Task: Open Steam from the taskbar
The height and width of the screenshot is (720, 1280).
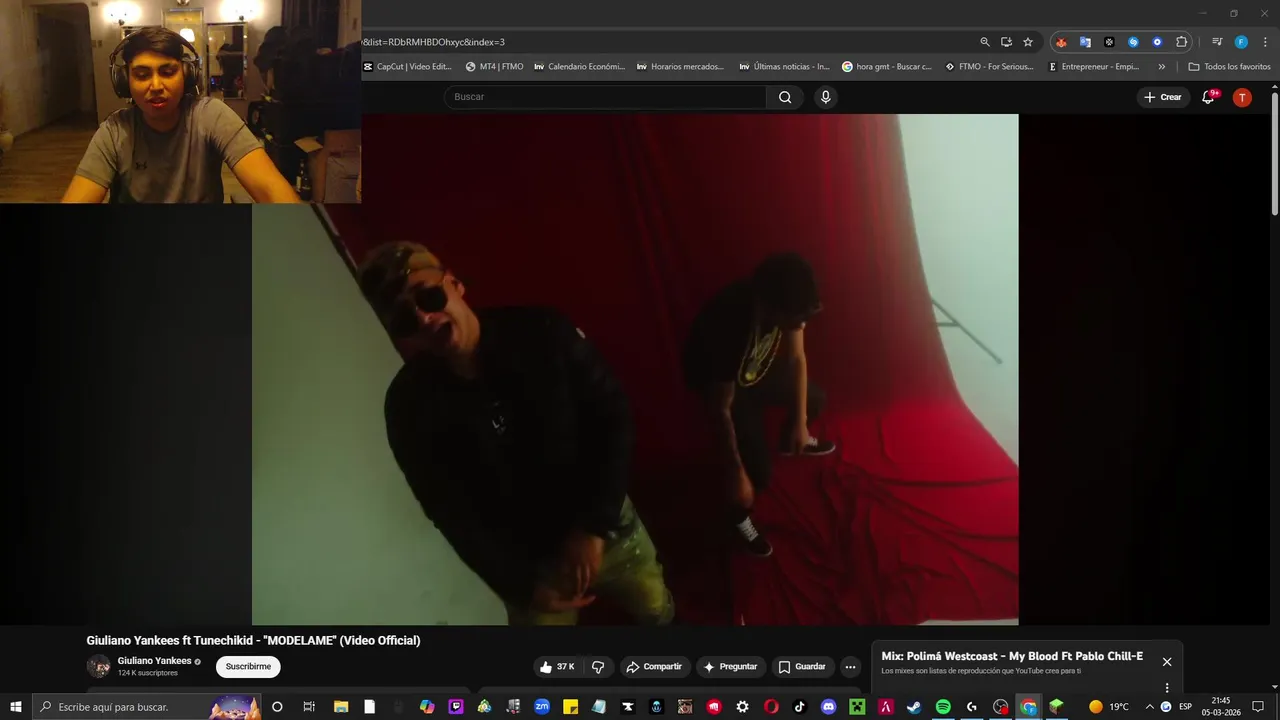Action: point(914,707)
